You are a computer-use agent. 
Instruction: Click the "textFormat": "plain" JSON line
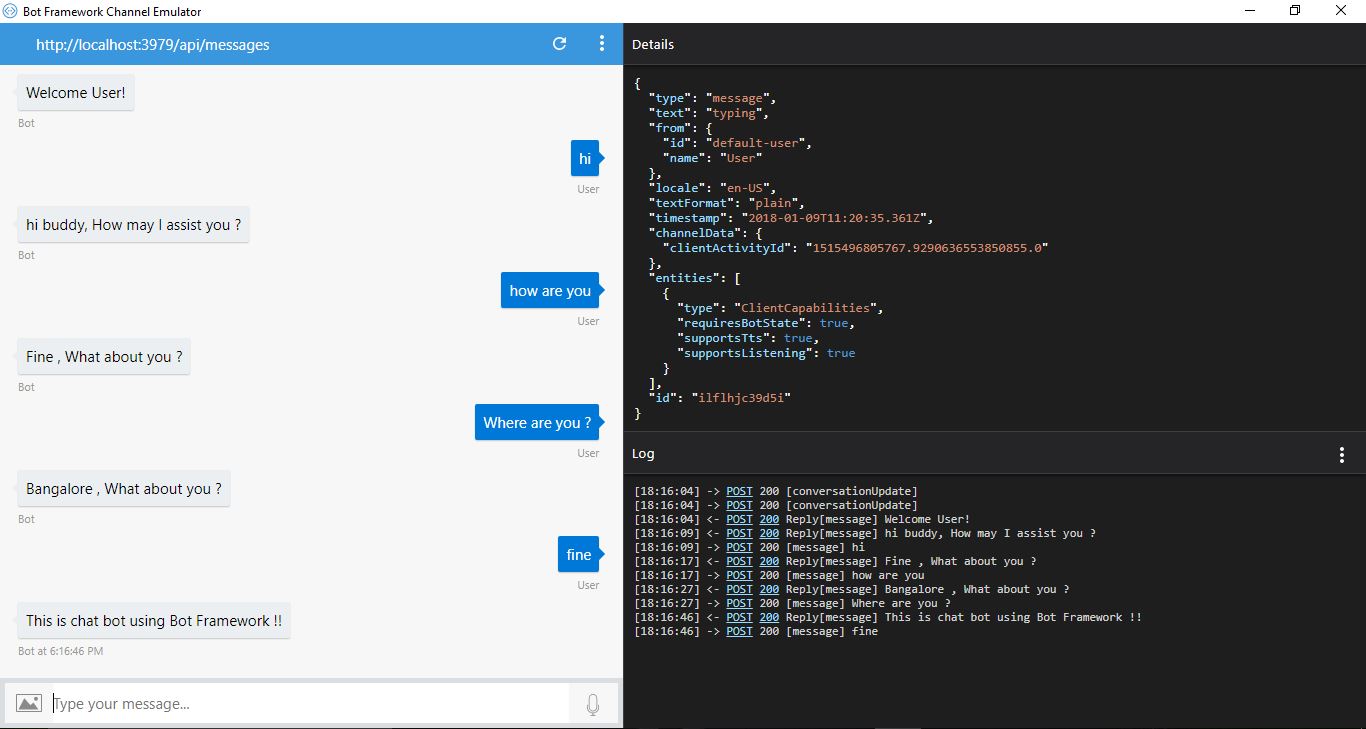coord(727,203)
